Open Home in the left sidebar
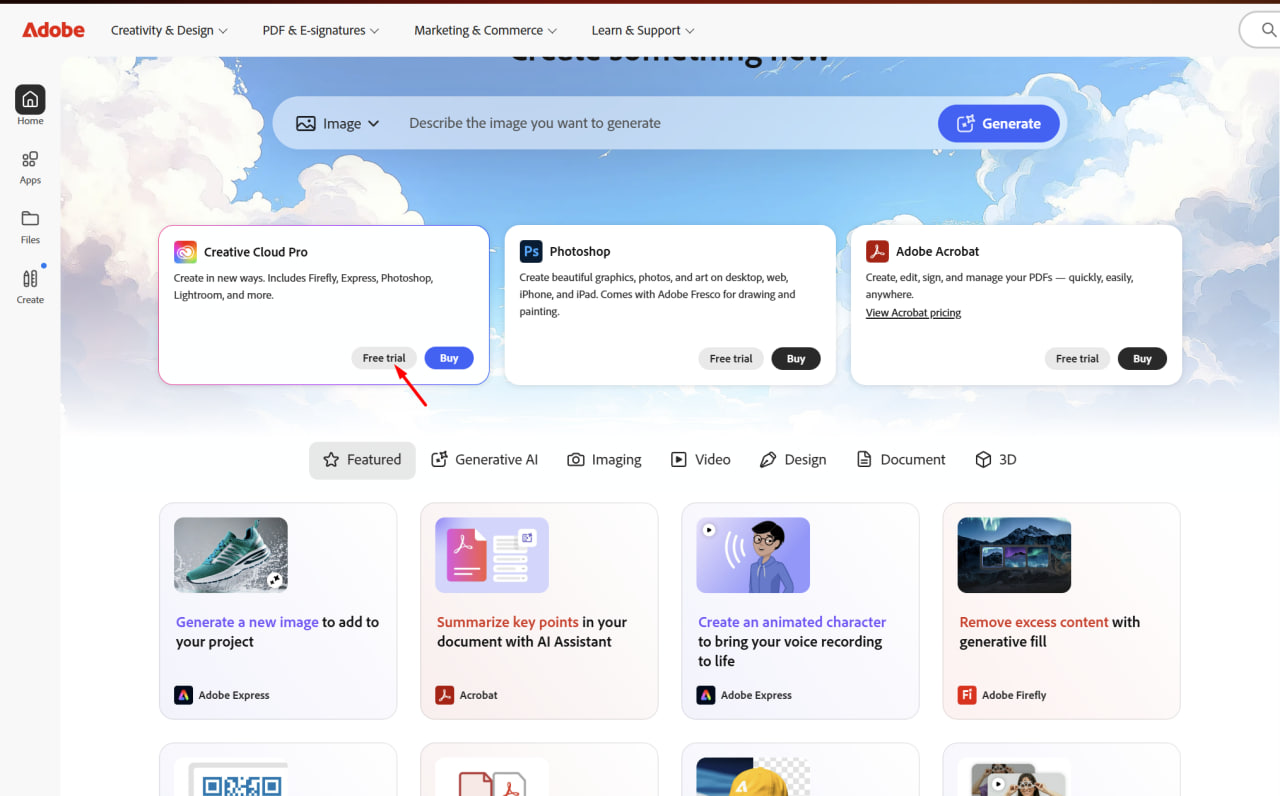1280x796 pixels. (x=30, y=105)
